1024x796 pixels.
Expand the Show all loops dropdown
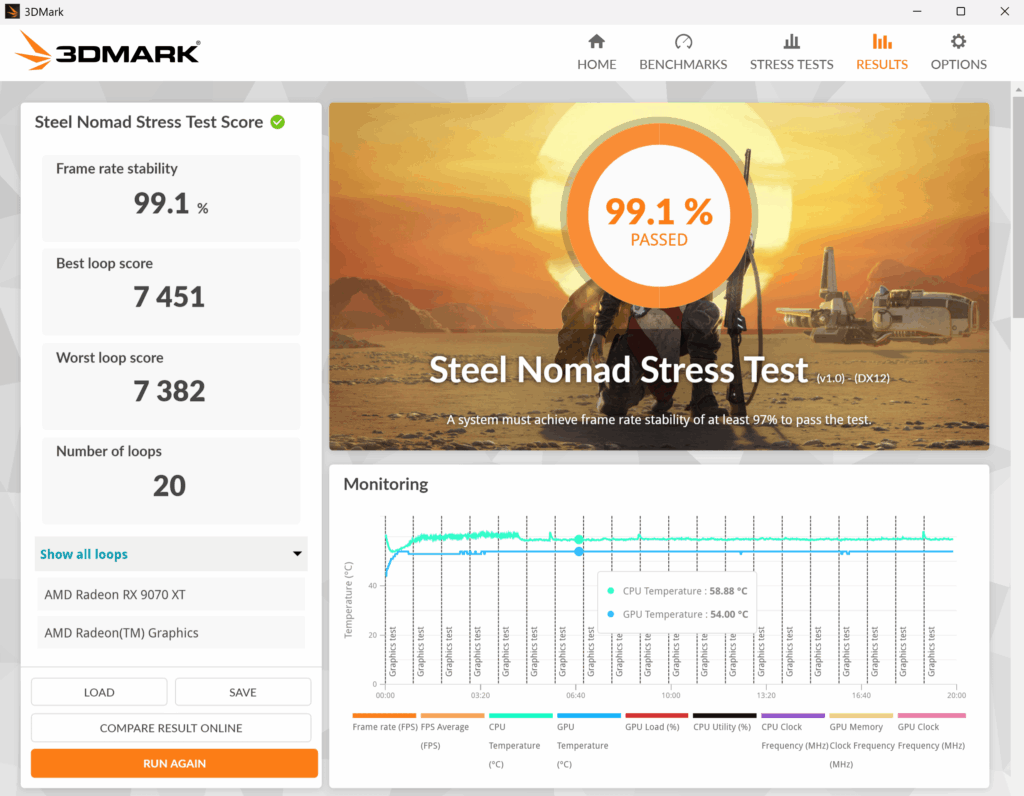click(171, 554)
